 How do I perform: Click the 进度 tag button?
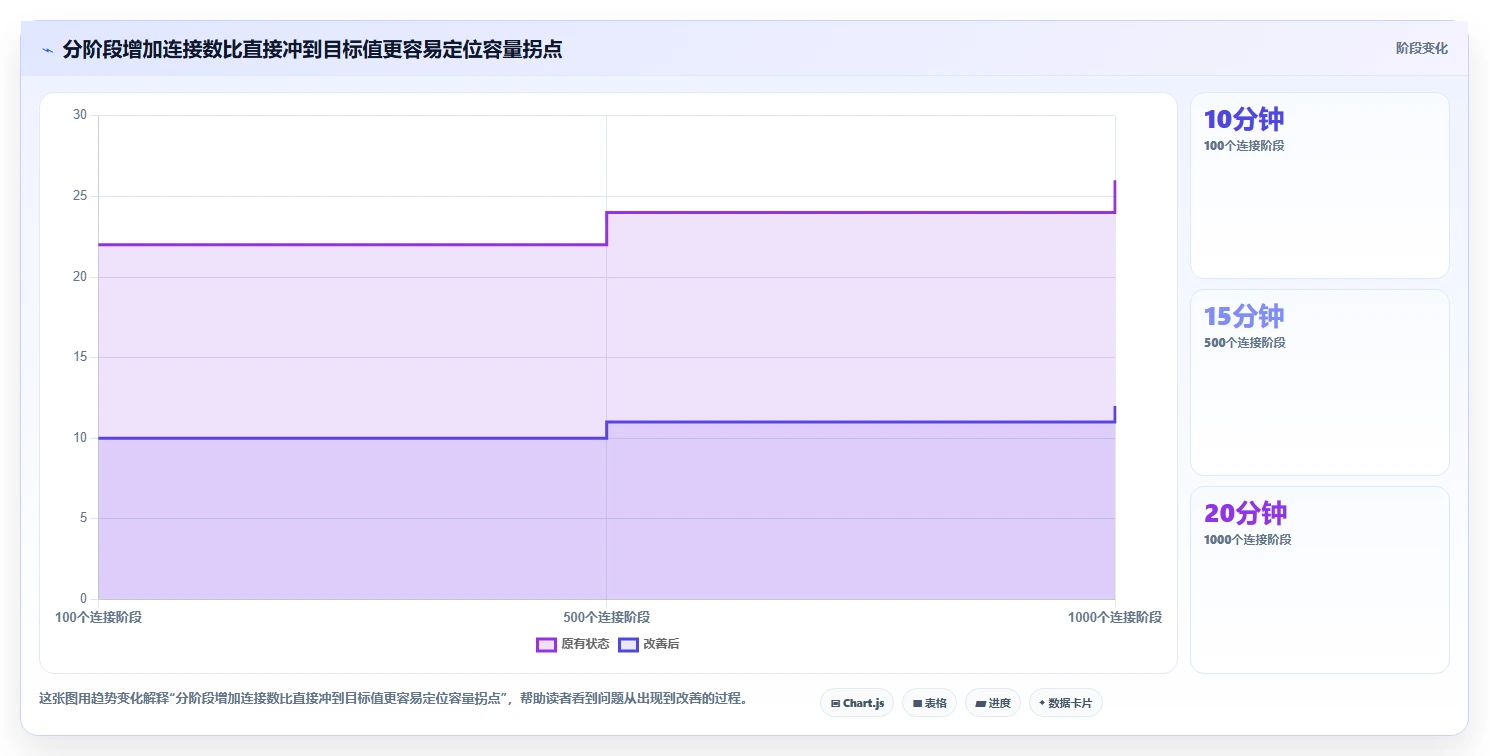(x=993, y=703)
